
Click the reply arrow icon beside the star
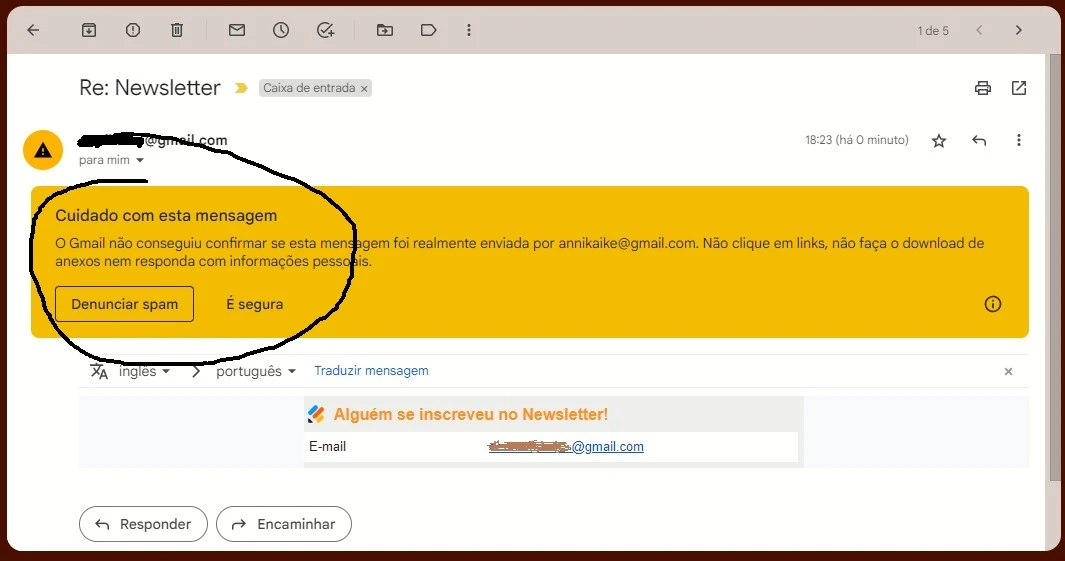tap(979, 141)
